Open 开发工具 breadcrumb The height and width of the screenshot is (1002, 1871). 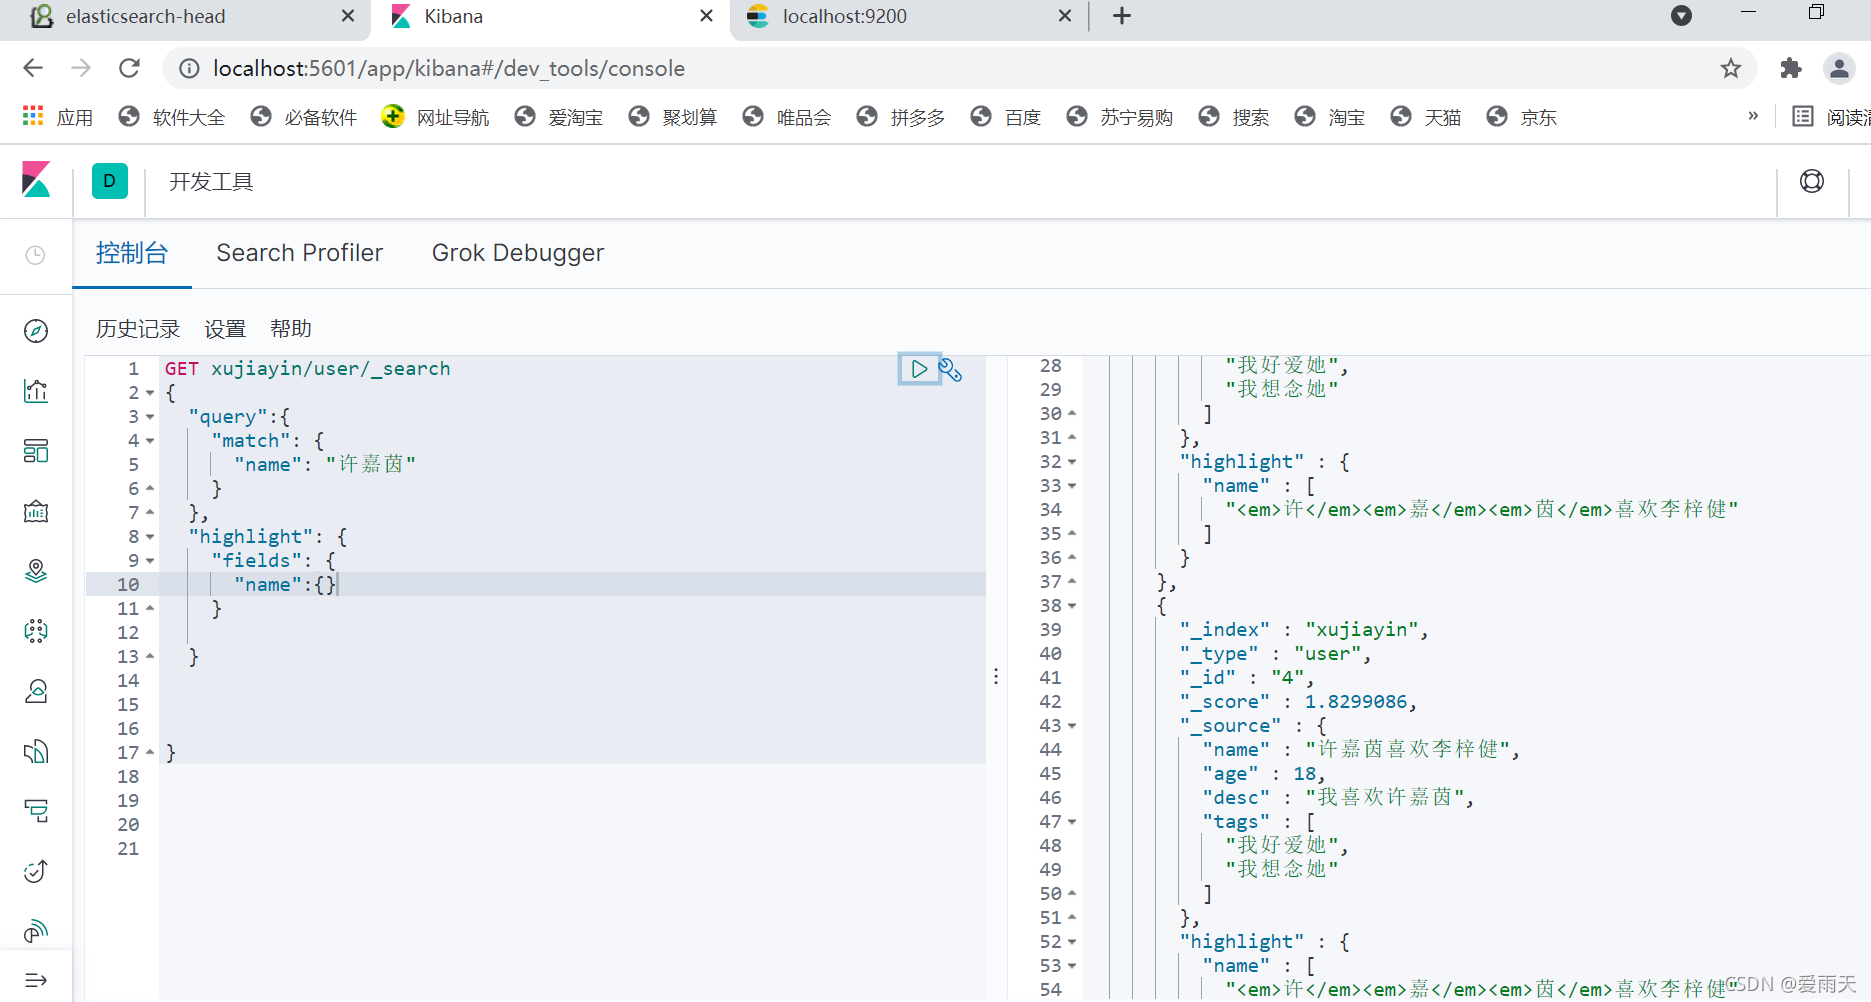coord(211,181)
